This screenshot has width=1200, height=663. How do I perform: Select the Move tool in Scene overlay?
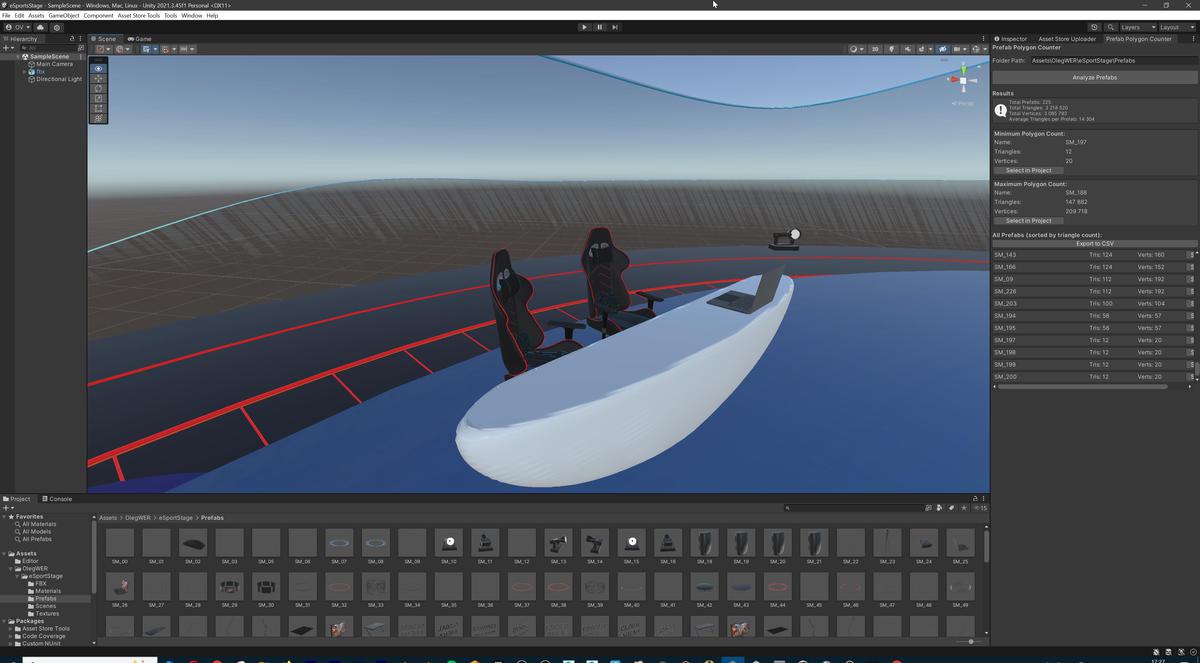[x=98, y=78]
